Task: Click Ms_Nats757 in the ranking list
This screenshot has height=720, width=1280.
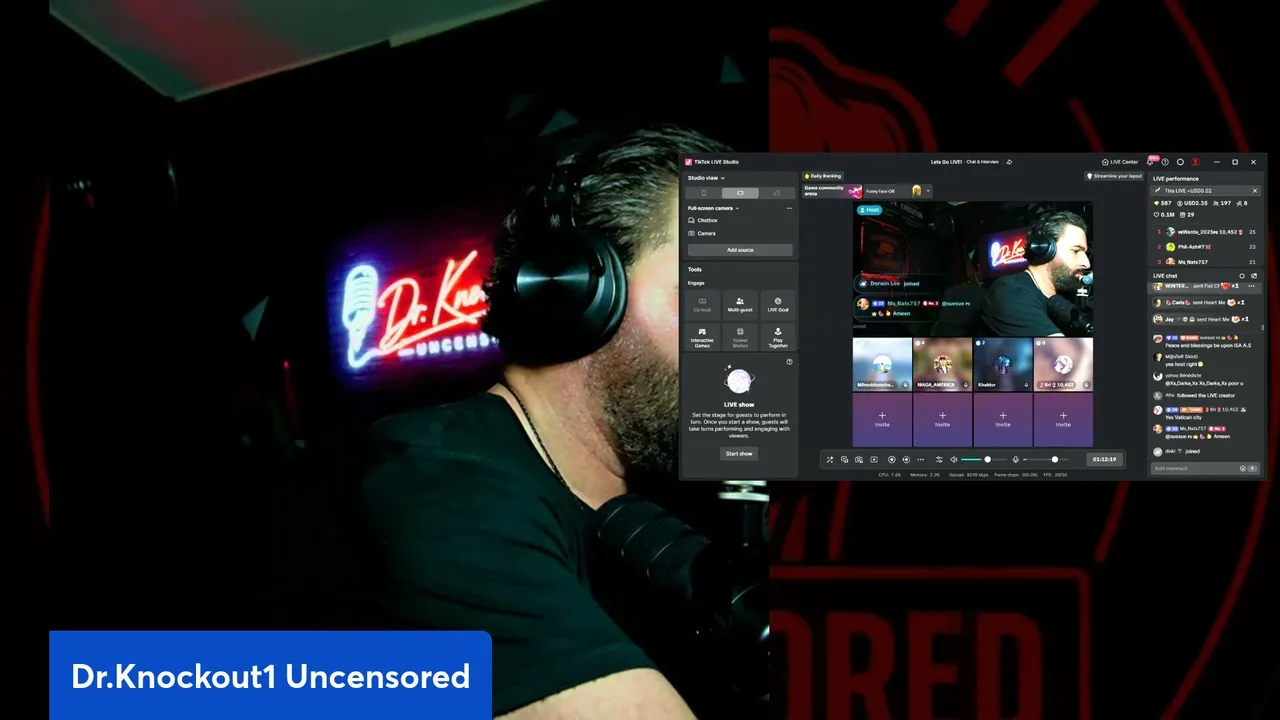Action: [x=1193, y=262]
